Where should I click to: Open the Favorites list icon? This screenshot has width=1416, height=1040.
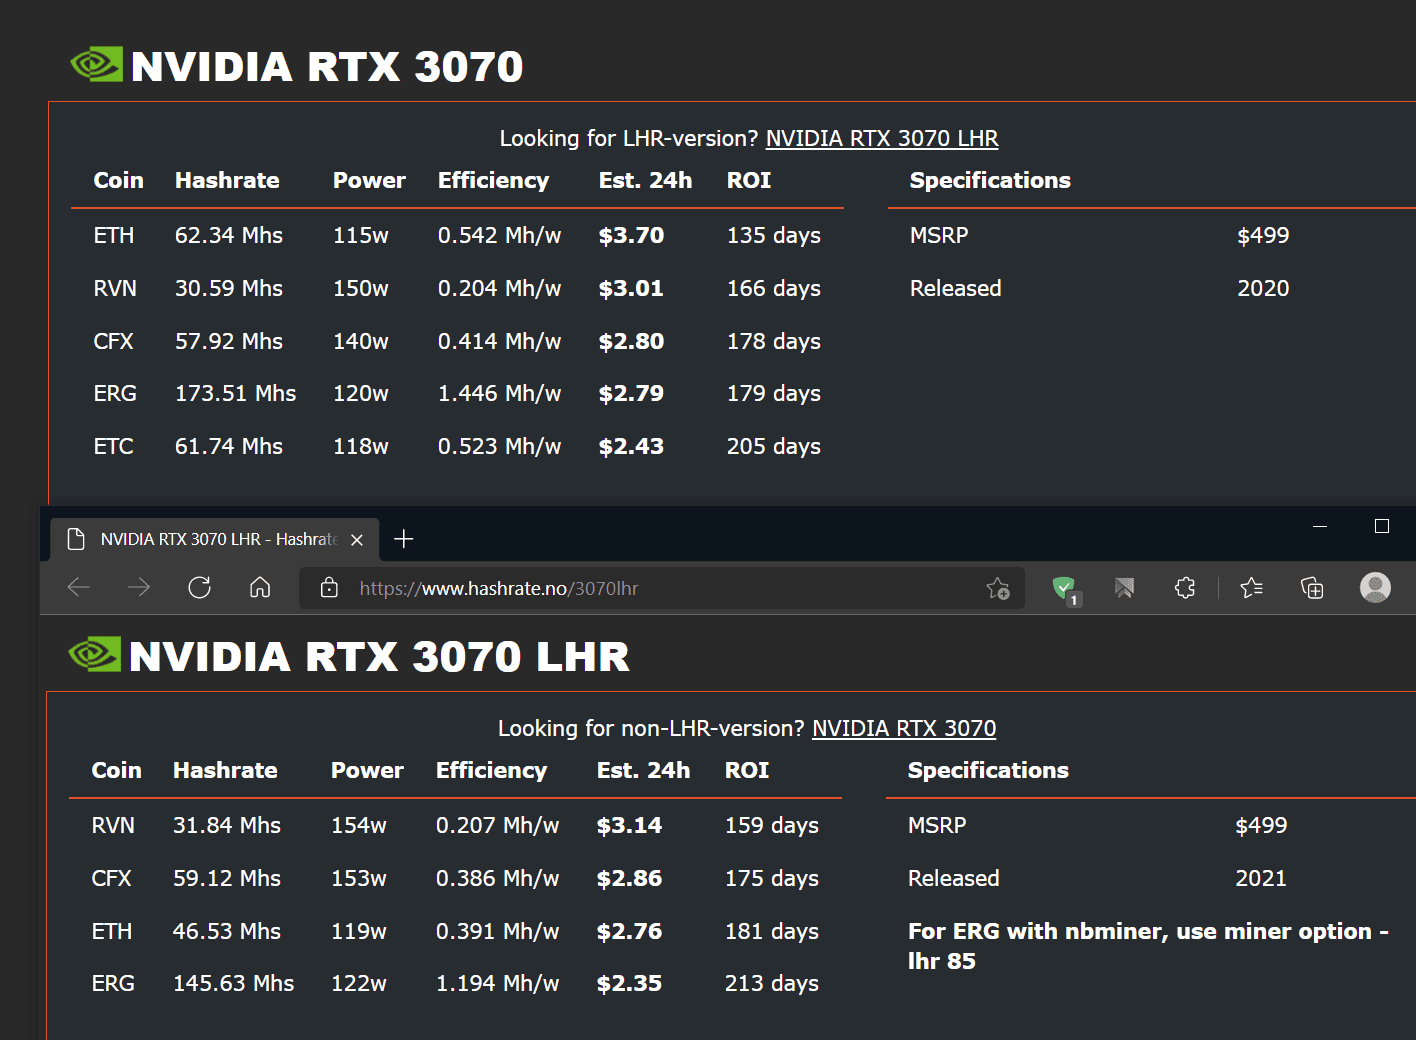coord(1251,588)
